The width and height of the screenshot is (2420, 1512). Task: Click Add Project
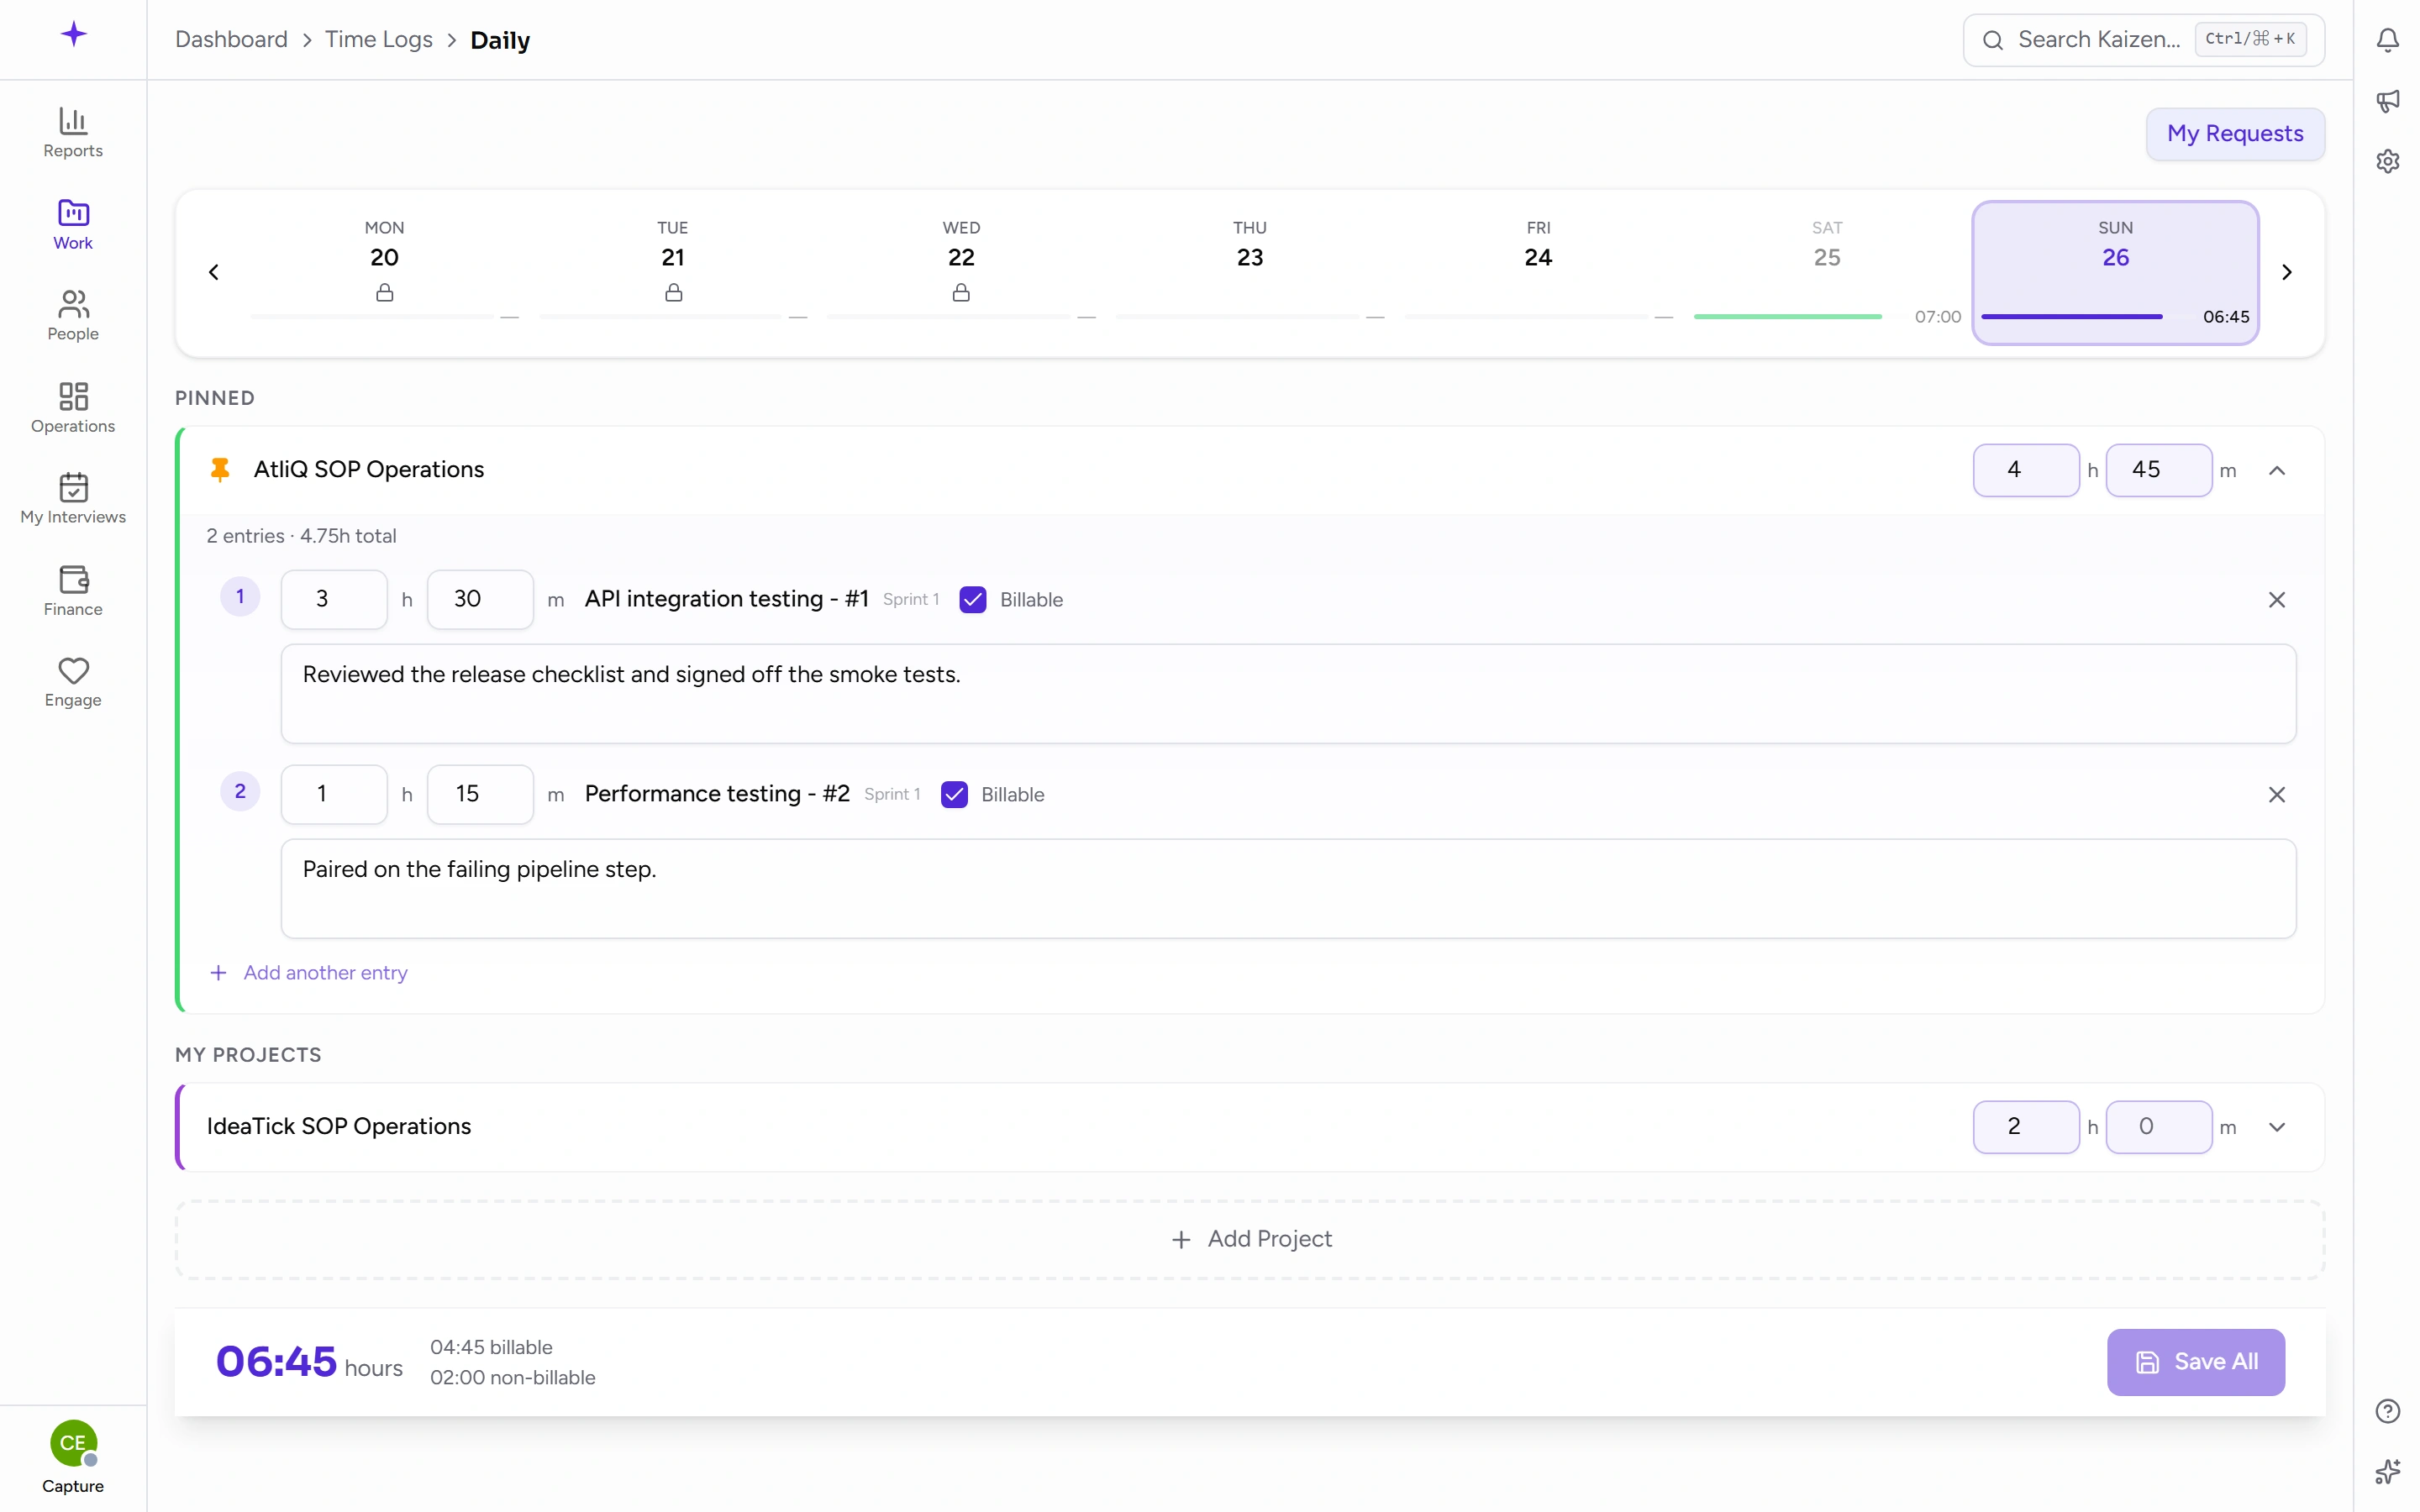click(x=1250, y=1240)
